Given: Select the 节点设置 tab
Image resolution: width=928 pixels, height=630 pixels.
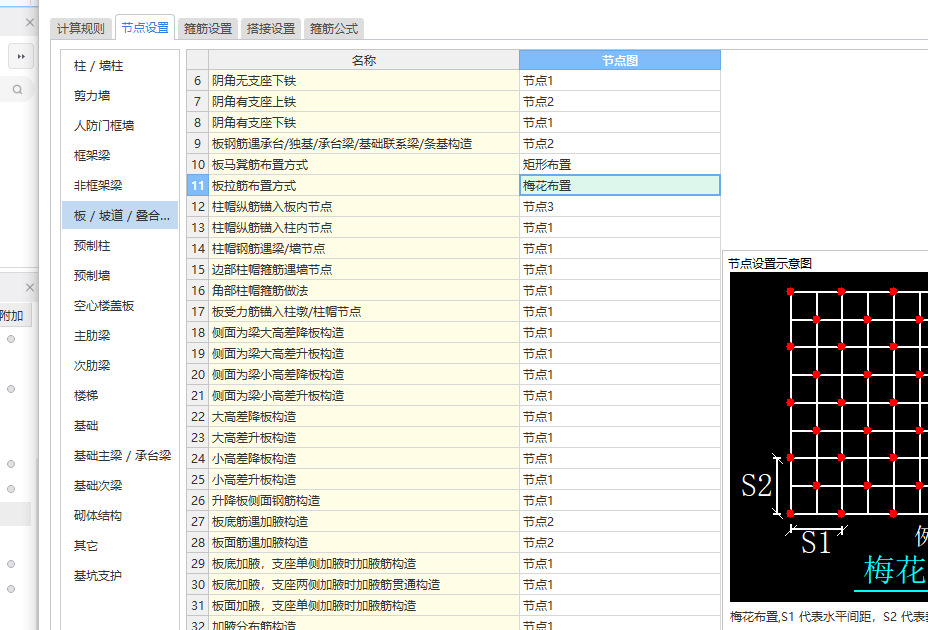Looking at the screenshot, I should (145, 27).
